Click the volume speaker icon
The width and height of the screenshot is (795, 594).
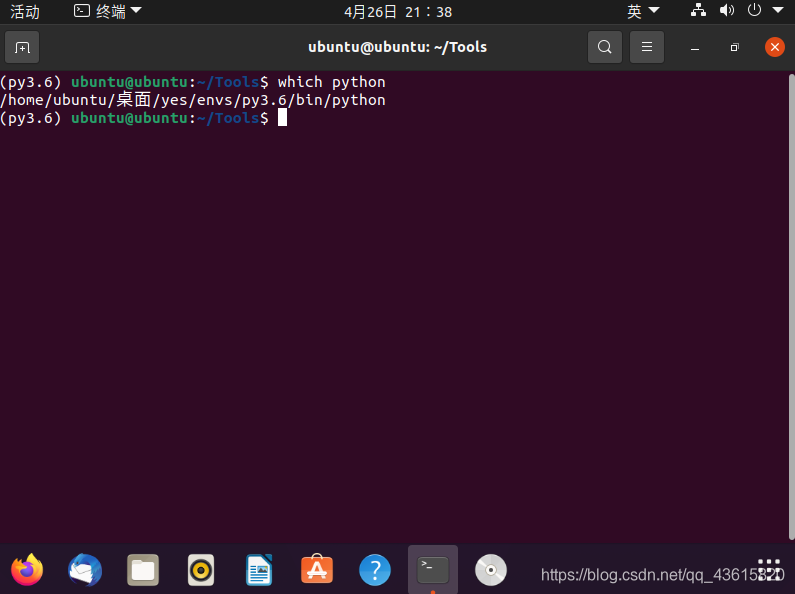(727, 10)
